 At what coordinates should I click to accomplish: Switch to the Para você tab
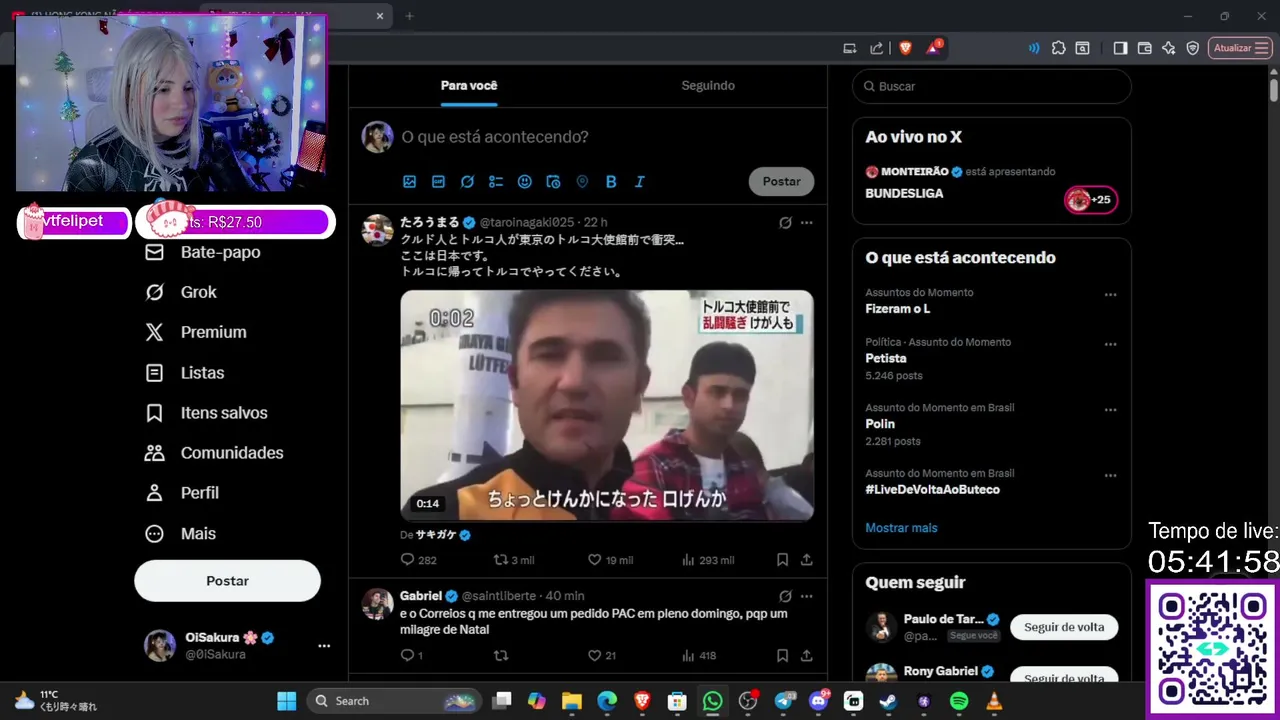coord(469,85)
